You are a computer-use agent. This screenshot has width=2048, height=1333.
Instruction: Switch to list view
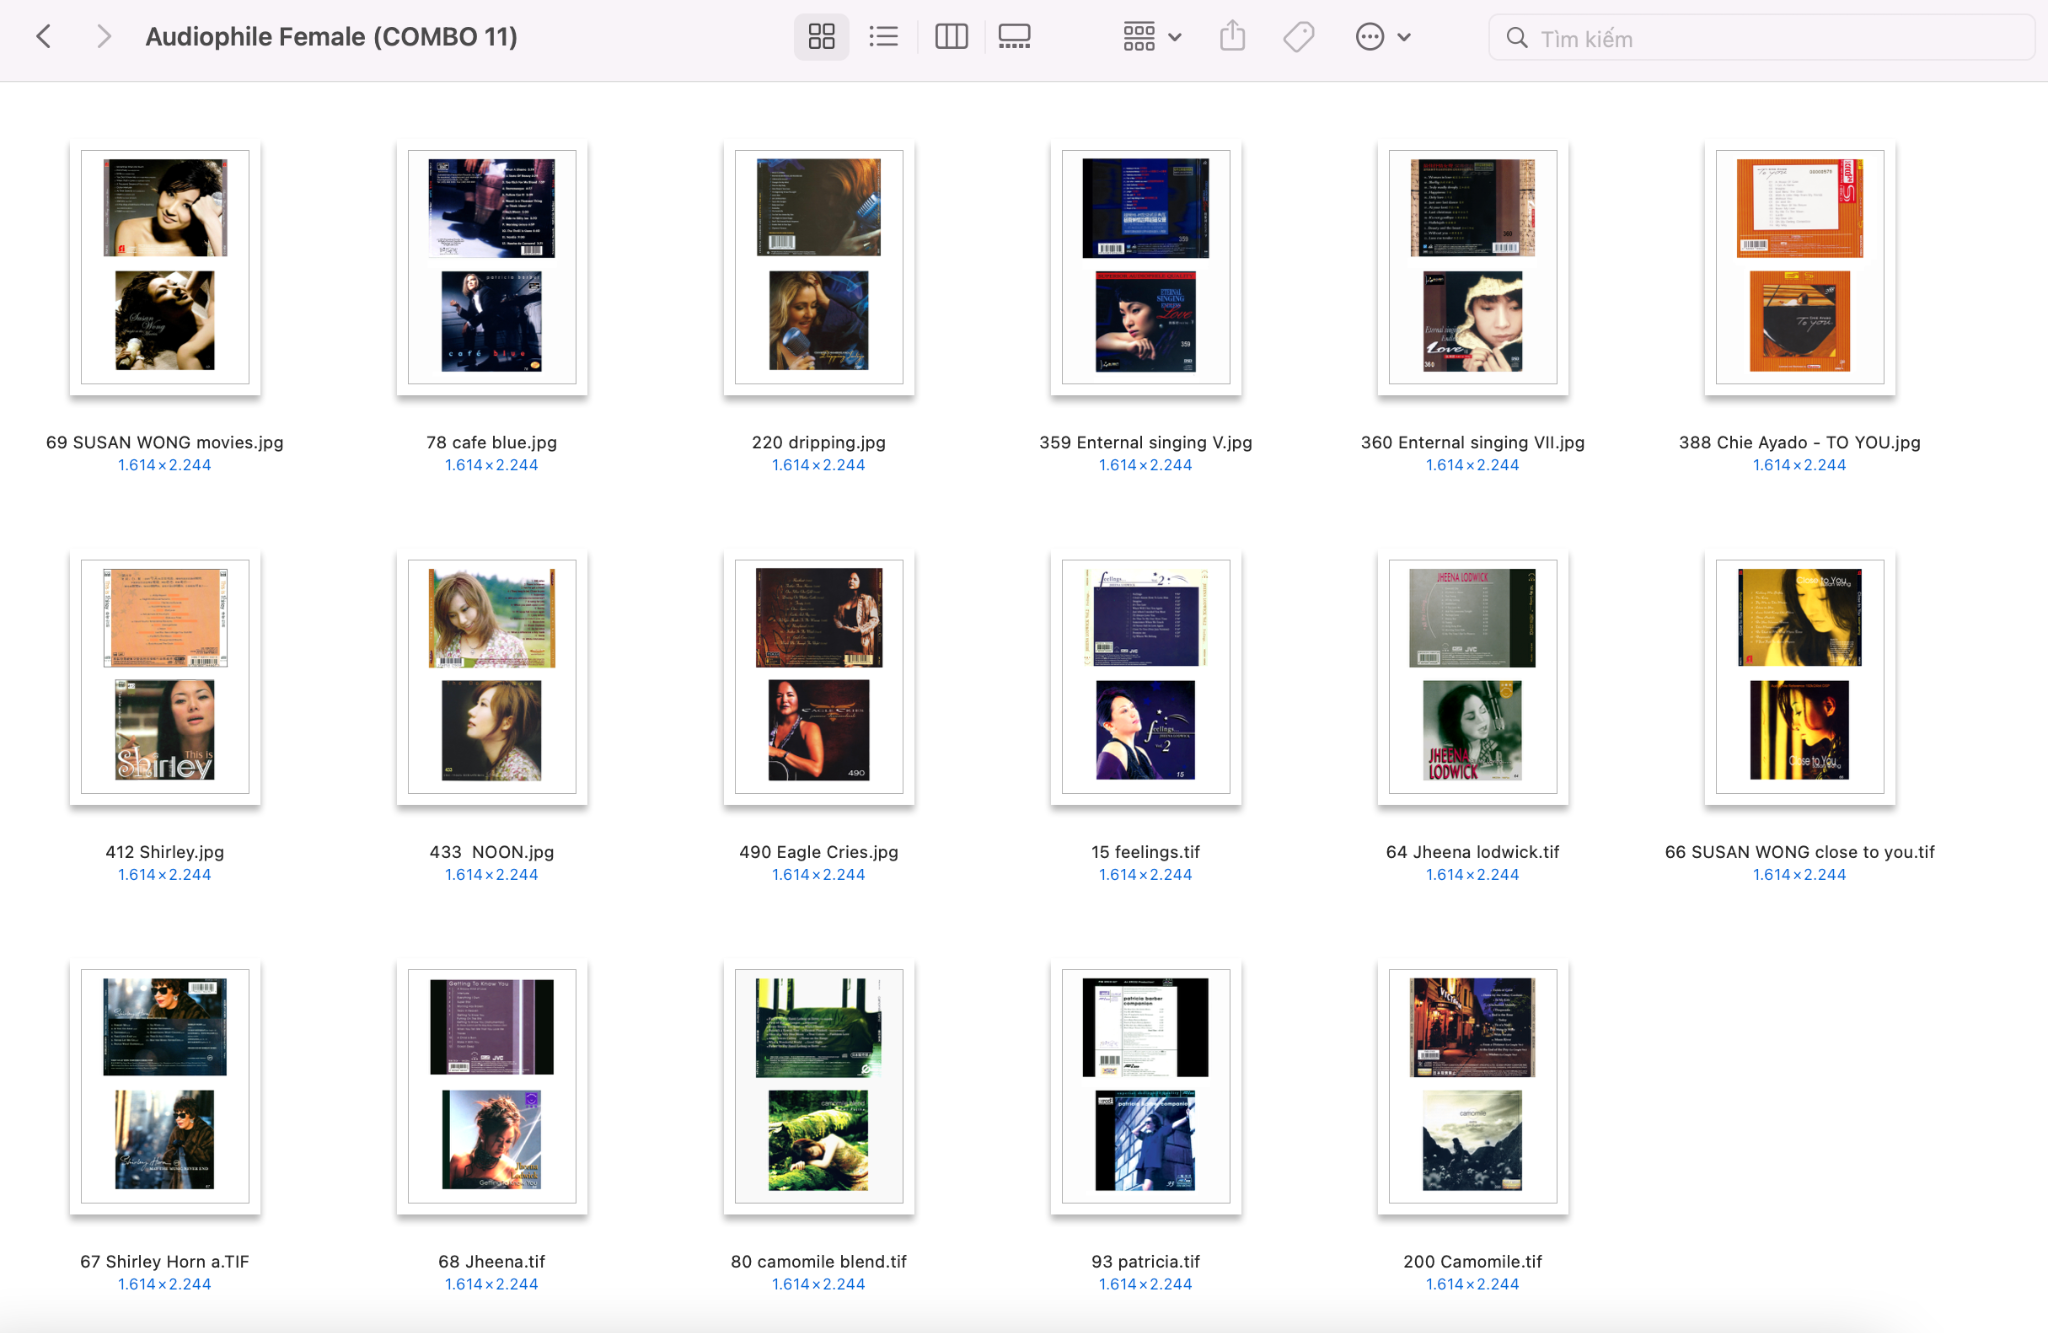pos(884,37)
